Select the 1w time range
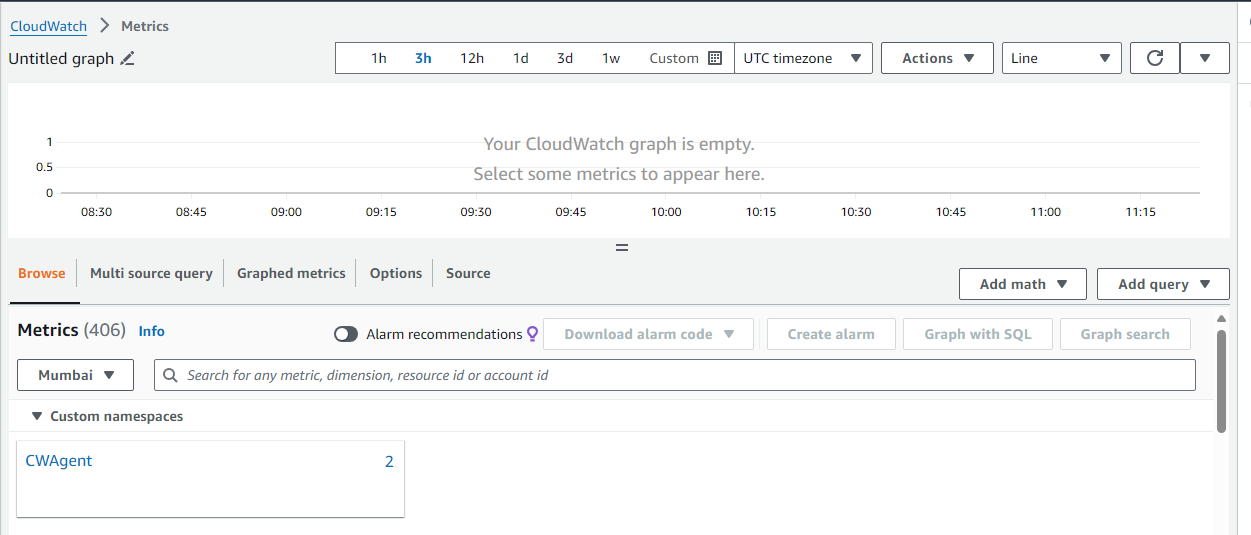This screenshot has width=1251, height=535. coord(611,58)
